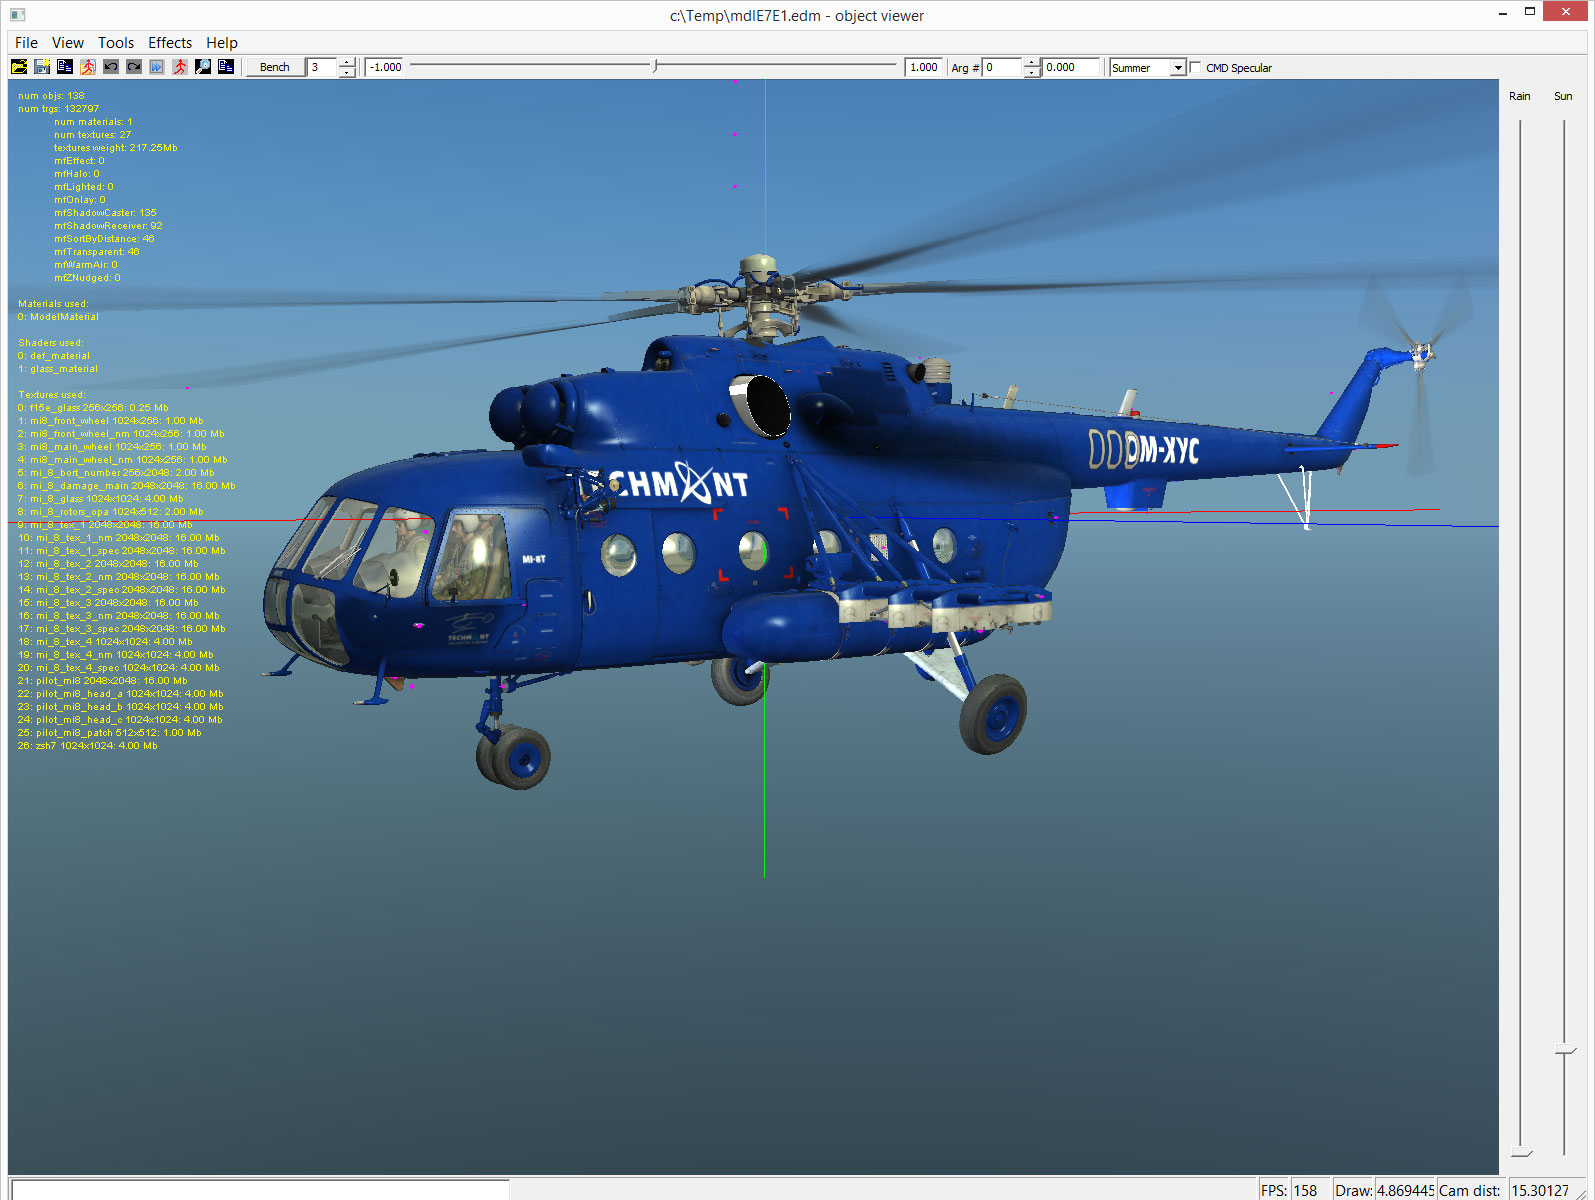Screen dimensions: 1595x1200
Task: Enable the CMD Specular checkbox
Action: pyautogui.click(x=1195, y=68)
